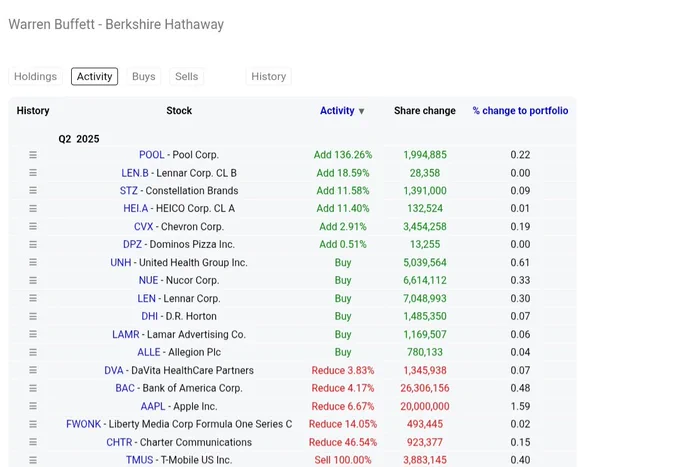Click 'Add 2.91%' in Chevron row

click(x=343, y=227)
